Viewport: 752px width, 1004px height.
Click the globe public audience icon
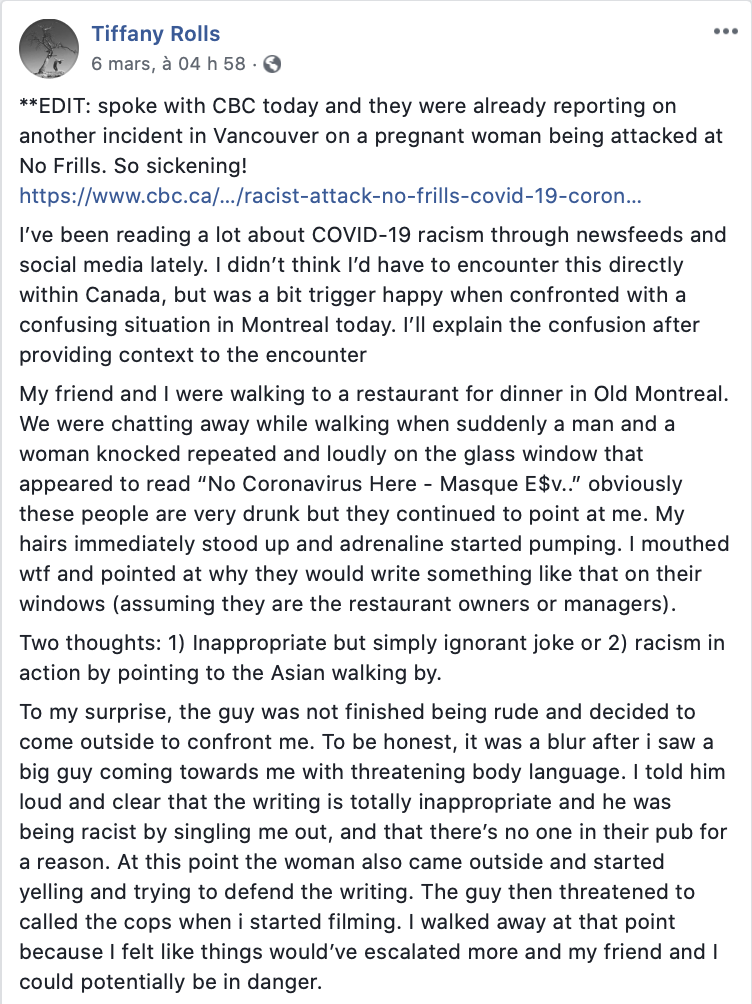272,64
